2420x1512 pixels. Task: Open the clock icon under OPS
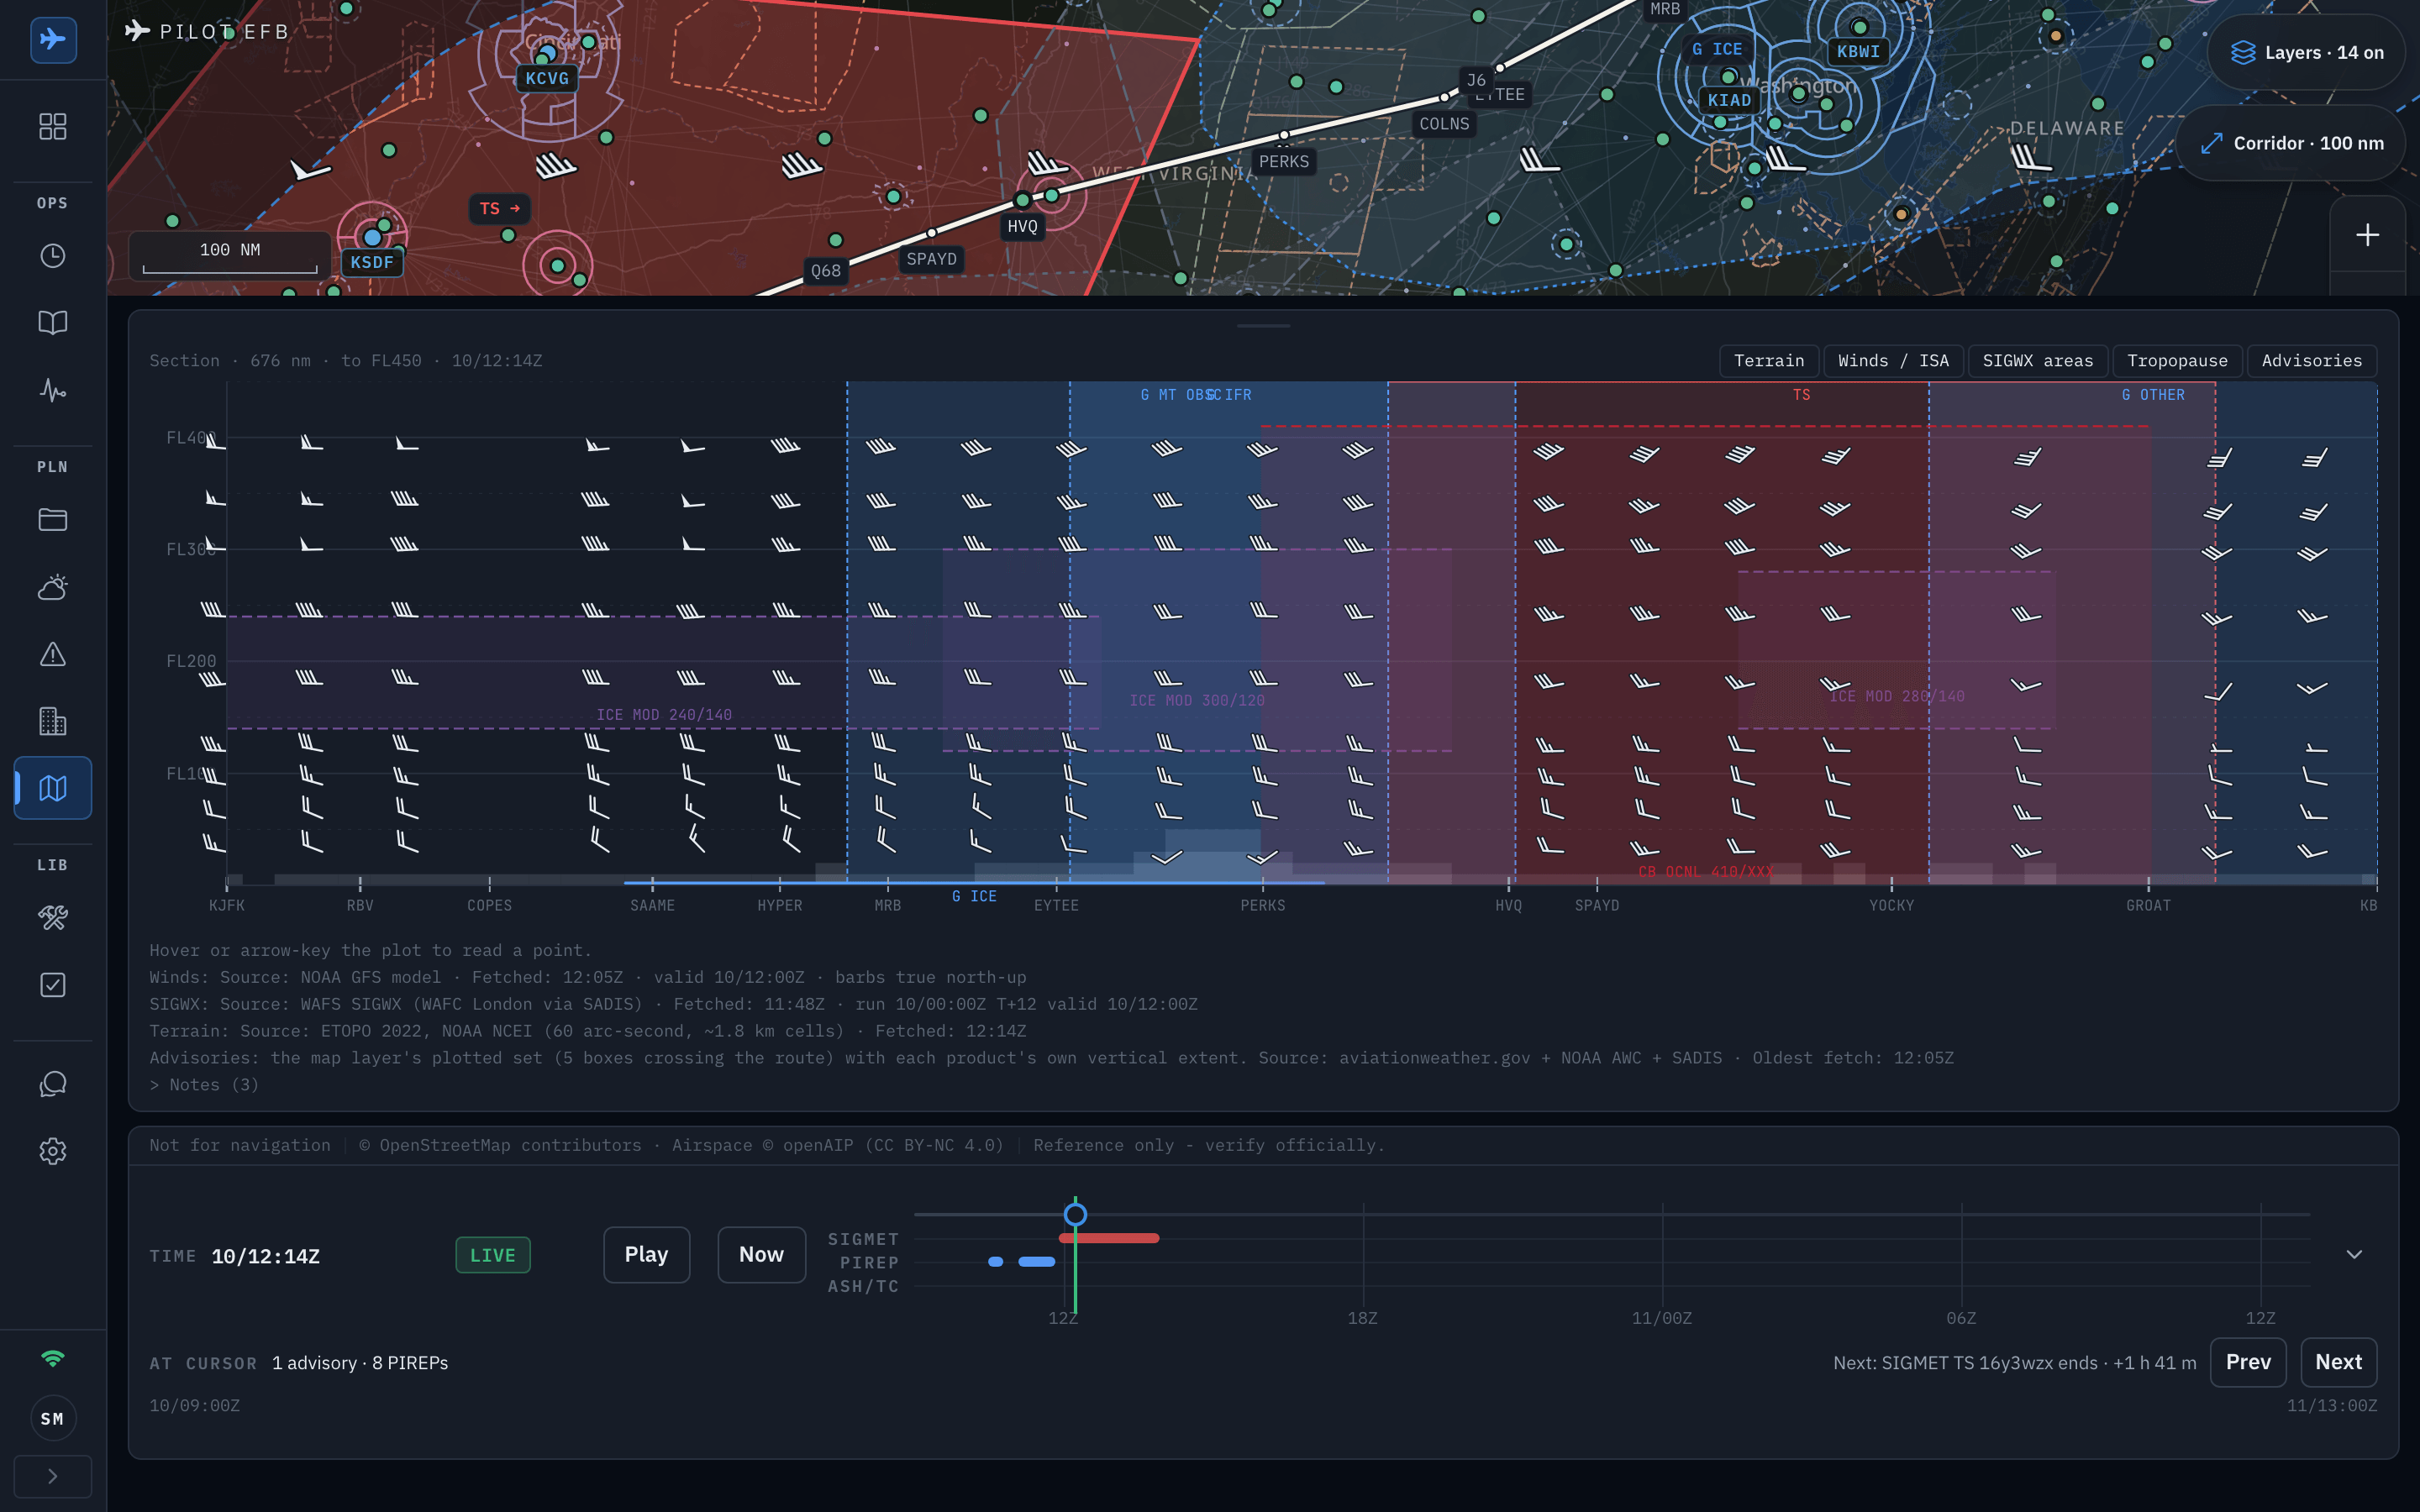point(53,256)
